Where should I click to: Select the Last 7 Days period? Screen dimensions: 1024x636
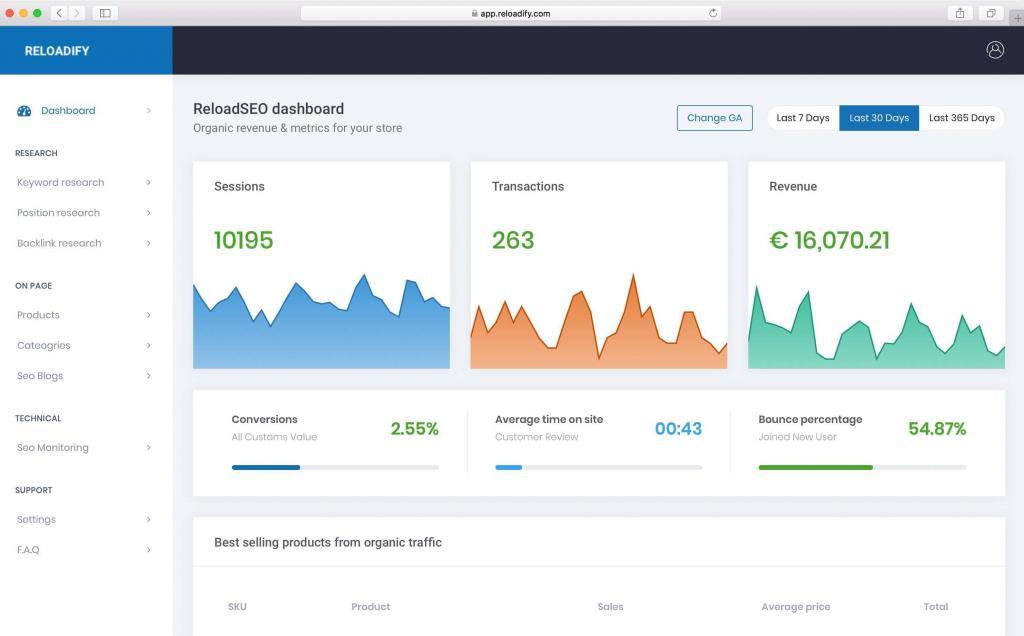tap(802, 117)
